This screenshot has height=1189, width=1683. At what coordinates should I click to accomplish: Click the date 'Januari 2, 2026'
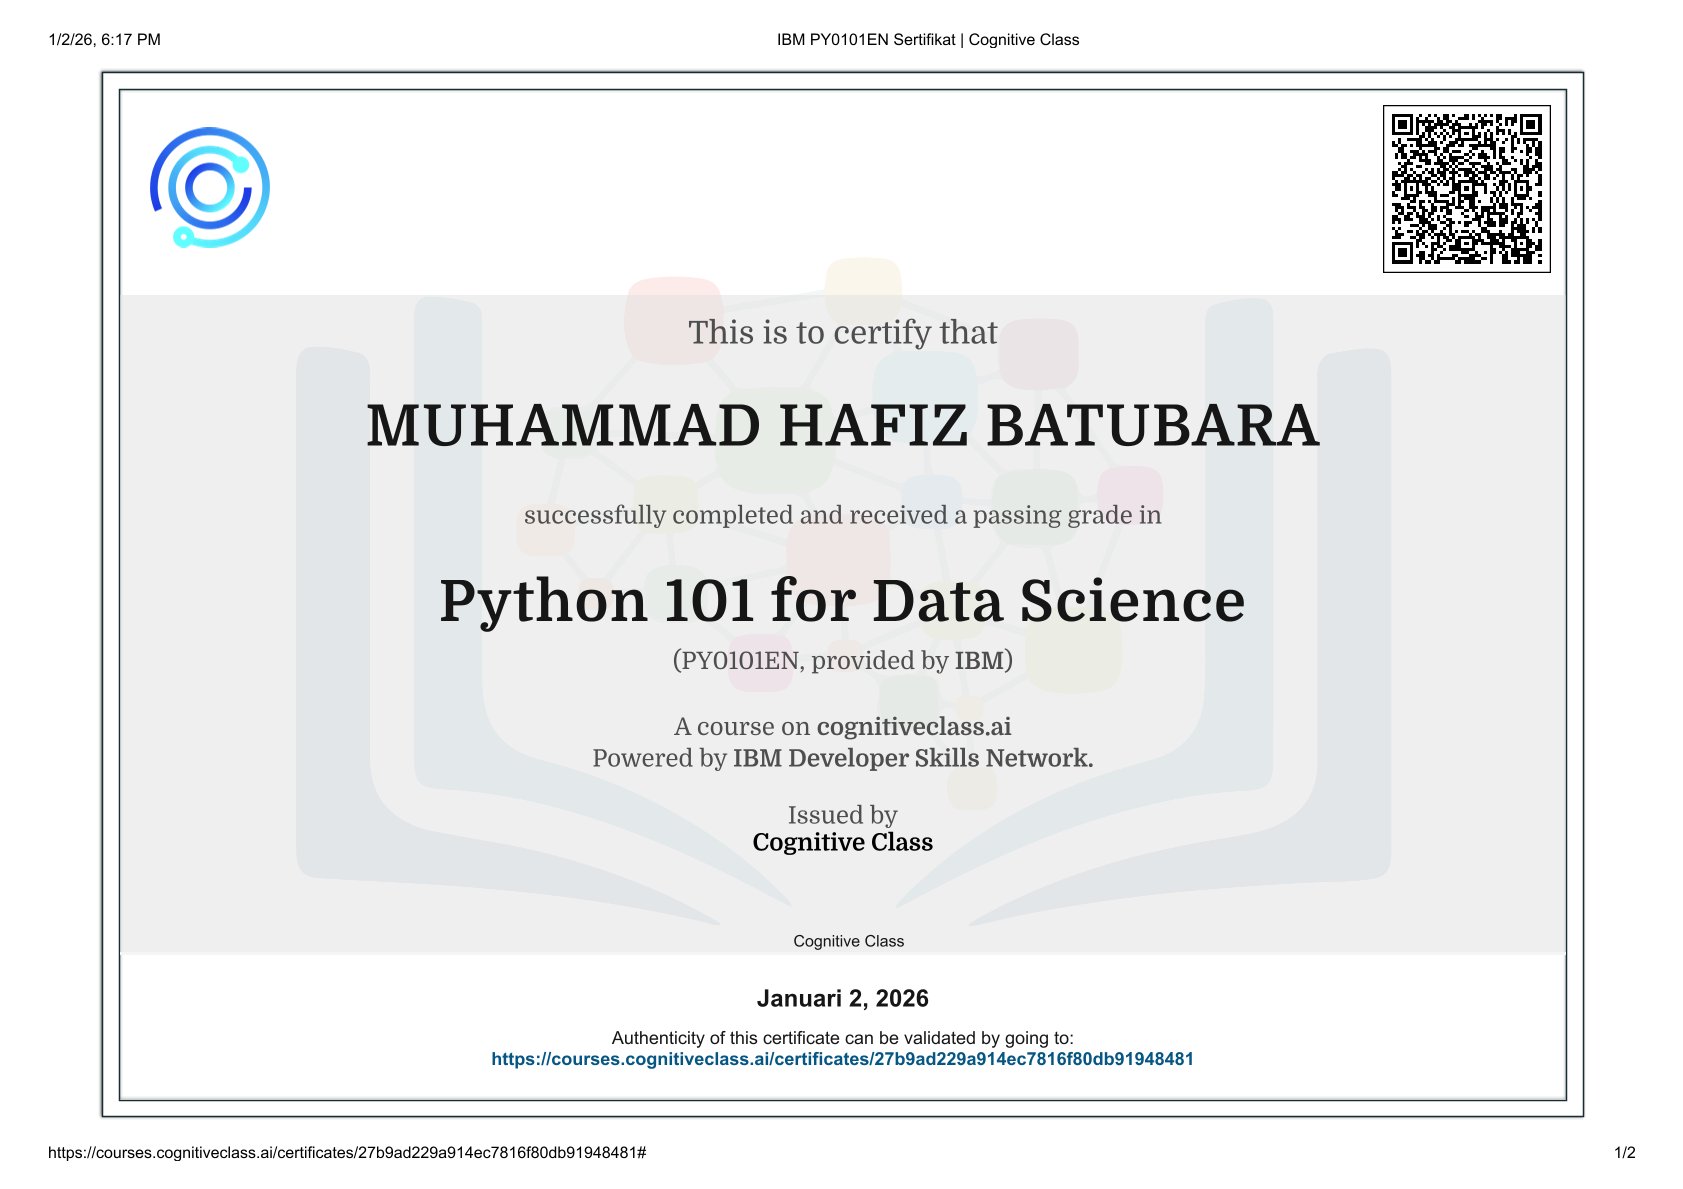click(842, 999)
